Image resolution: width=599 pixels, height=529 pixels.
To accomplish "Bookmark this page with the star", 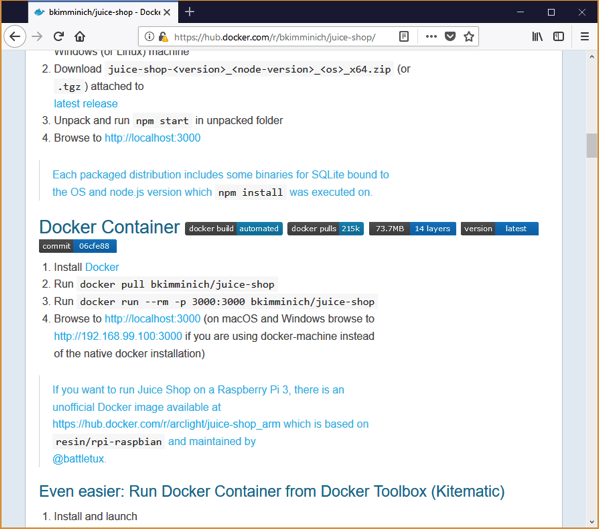I will coord(469,37).
